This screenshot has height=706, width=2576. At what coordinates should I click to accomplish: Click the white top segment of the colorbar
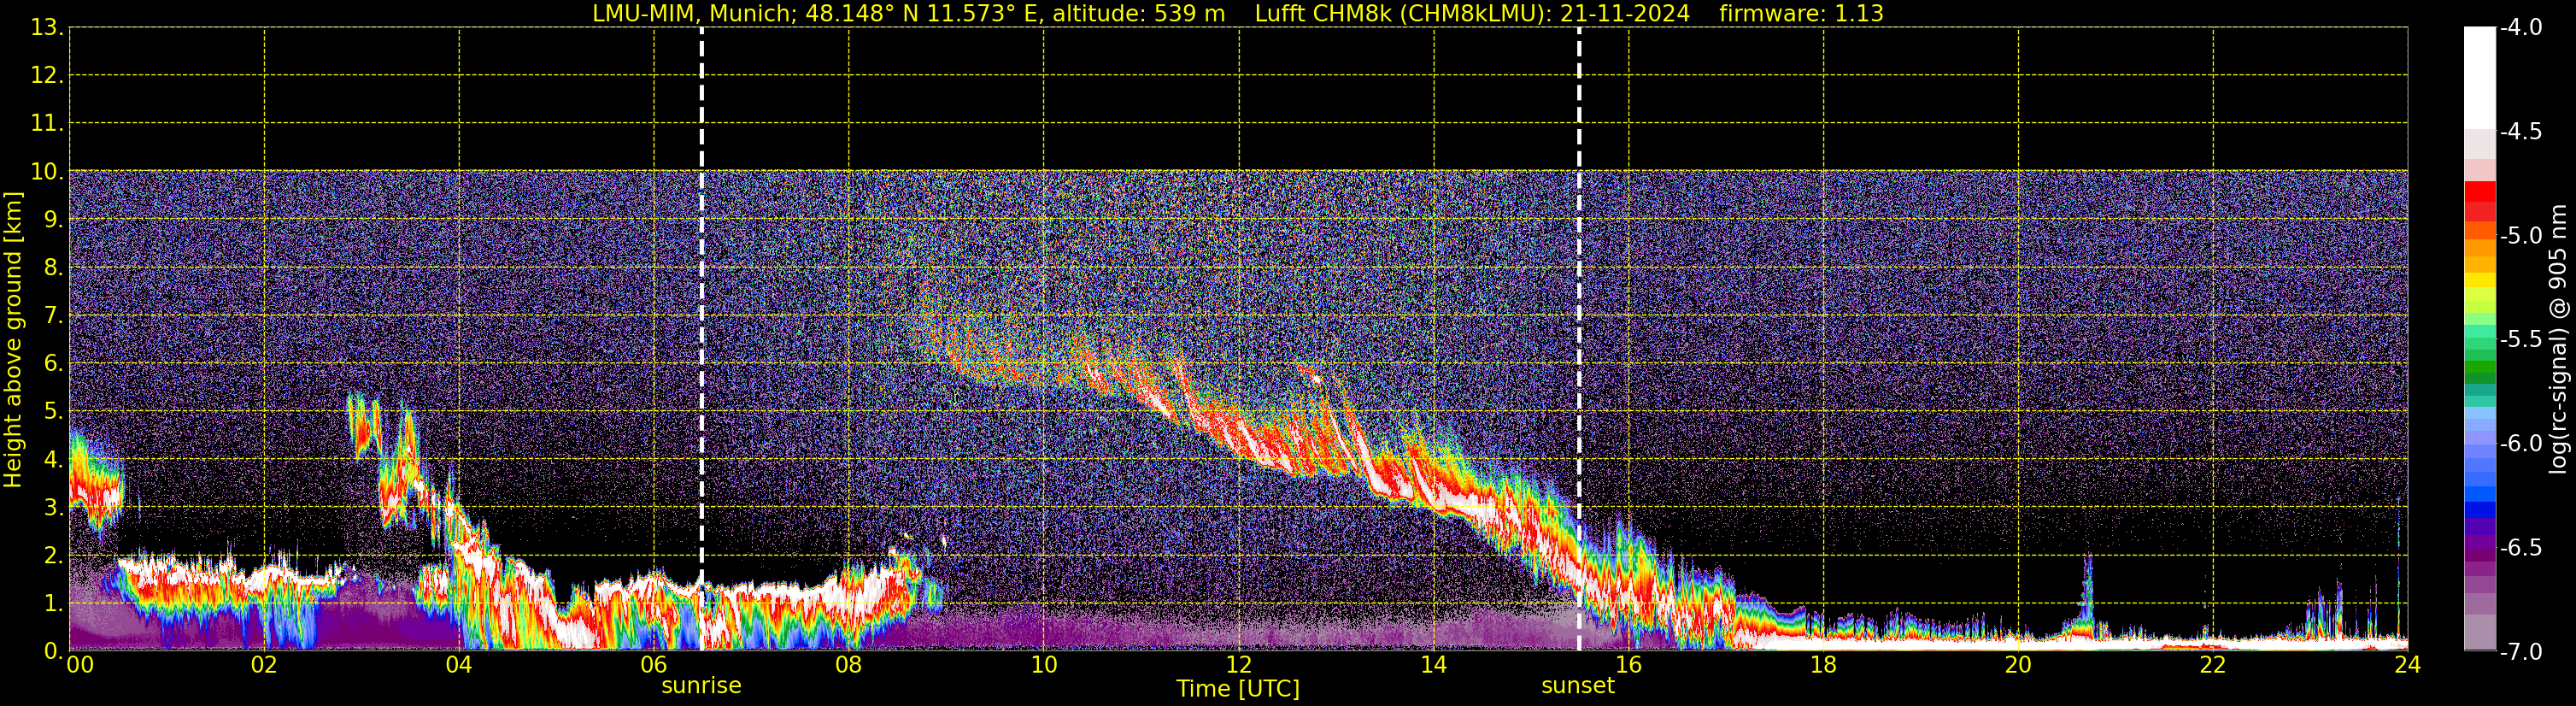2480,78
